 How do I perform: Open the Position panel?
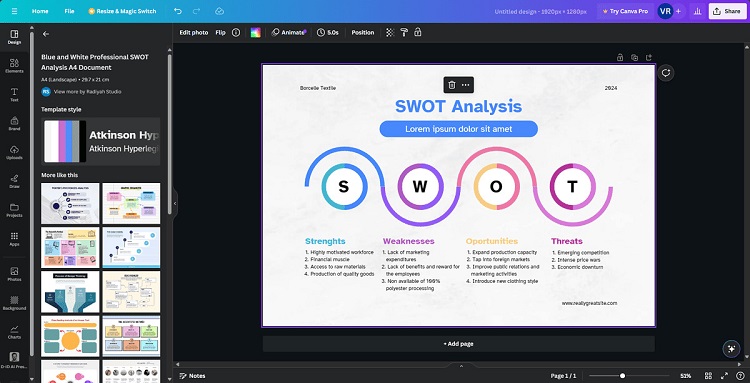363,33
